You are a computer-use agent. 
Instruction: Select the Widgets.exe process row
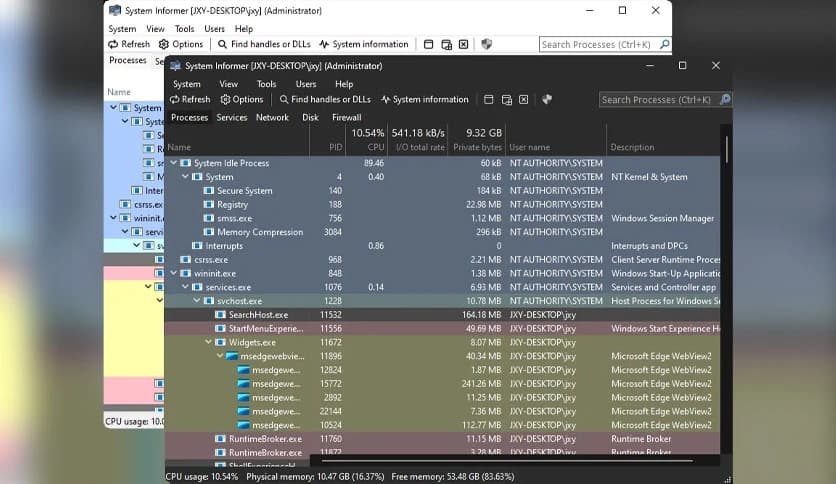[443, 342]
